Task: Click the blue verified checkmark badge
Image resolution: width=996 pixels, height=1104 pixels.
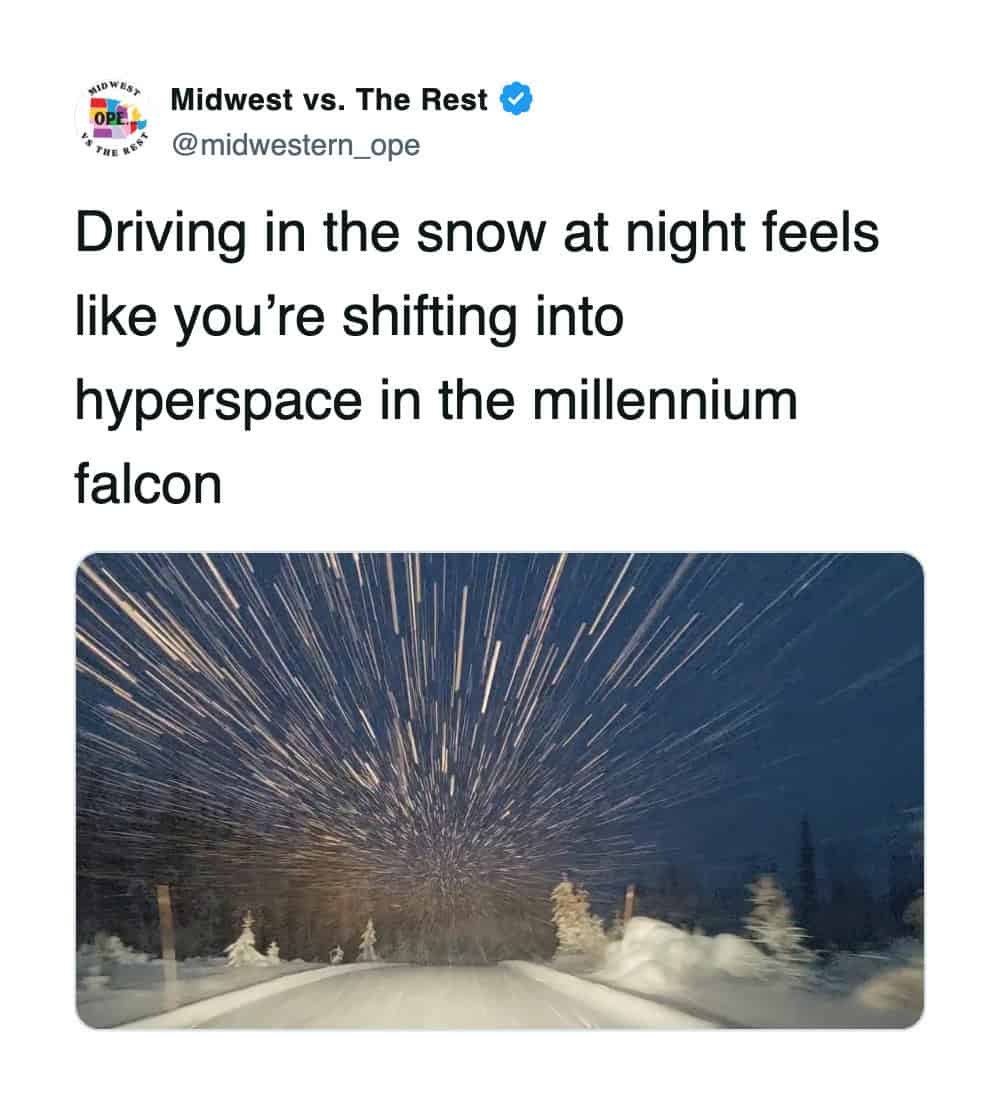Action: (x=517, y=99)
